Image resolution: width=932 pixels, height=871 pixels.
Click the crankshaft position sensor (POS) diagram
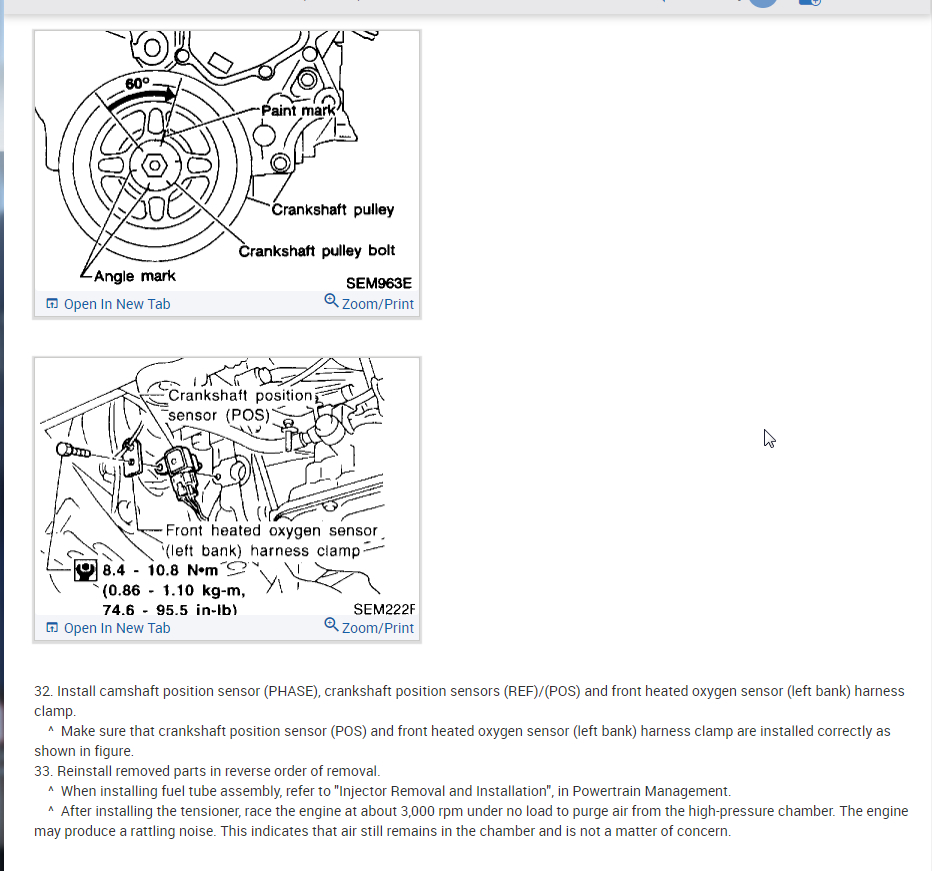(x=226, y=487)
